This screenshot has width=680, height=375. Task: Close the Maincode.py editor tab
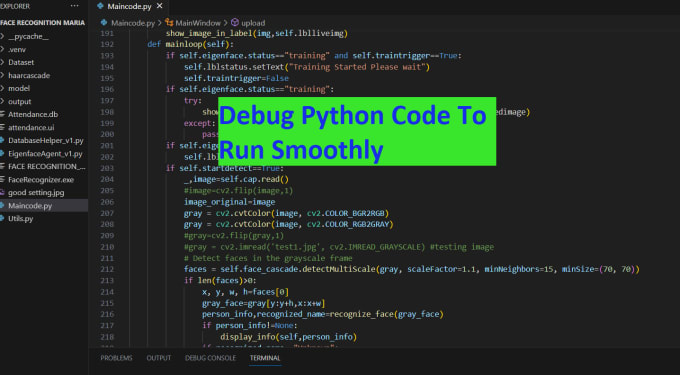pyautogui.click(x=160, y=6)
